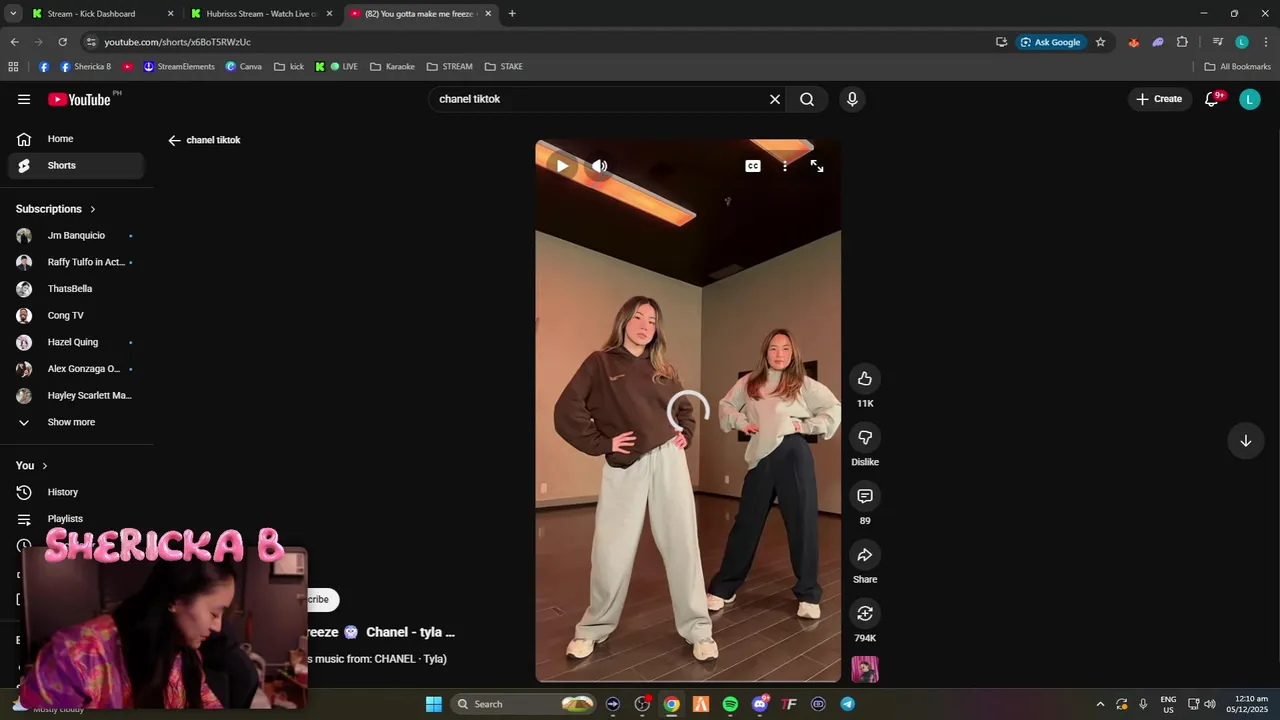This screenshot has height=720, width=1280.
Task: Open All Bookmarks folder
Action: click(1237, 67)
